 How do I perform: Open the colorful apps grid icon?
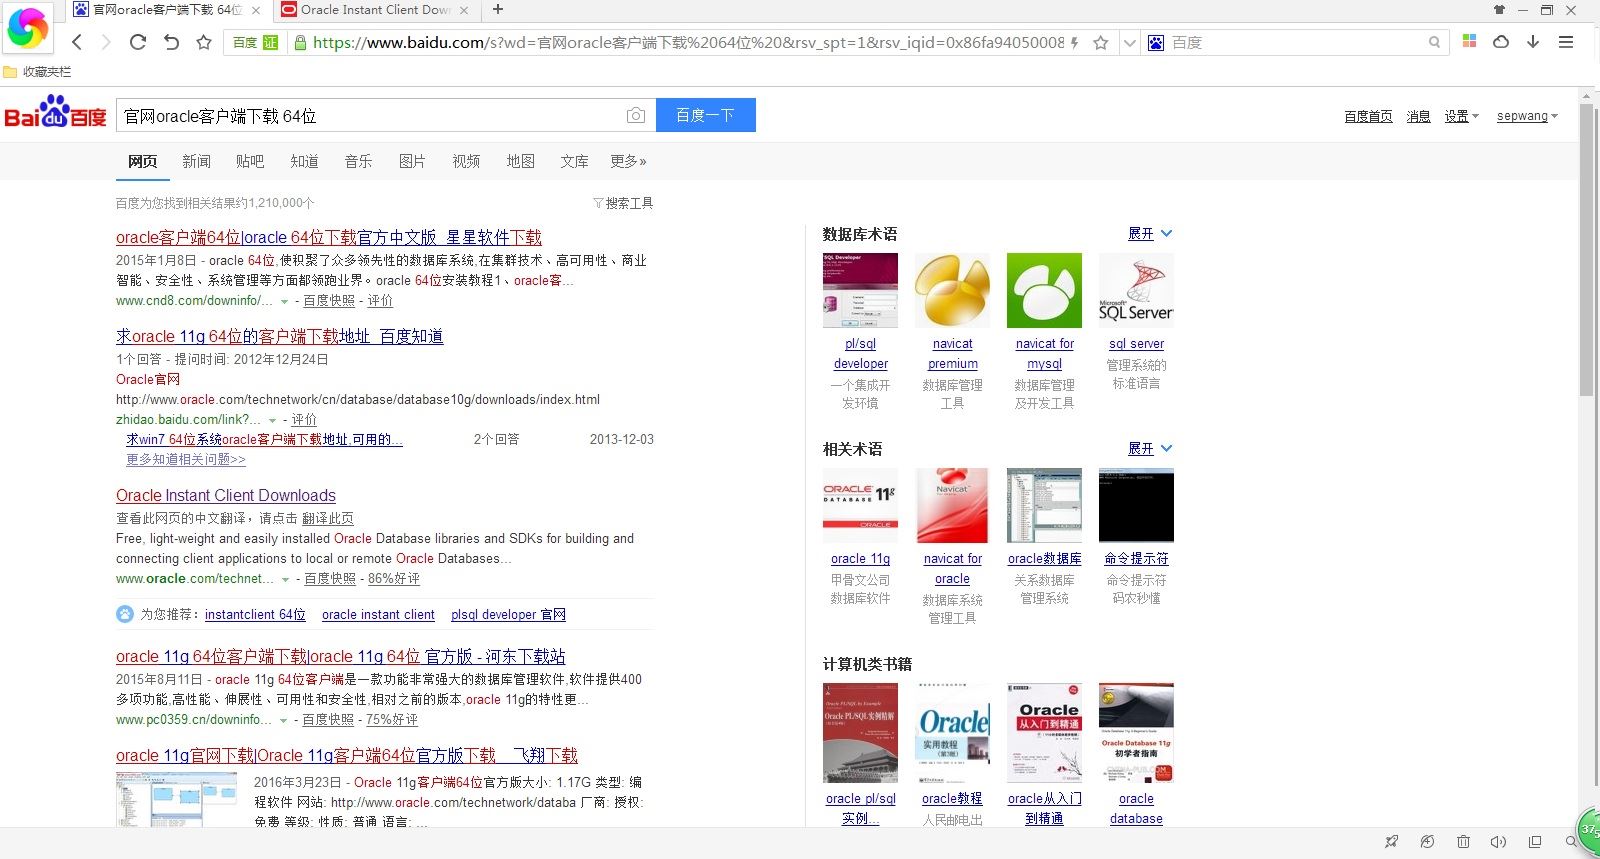click(1469, 41)
